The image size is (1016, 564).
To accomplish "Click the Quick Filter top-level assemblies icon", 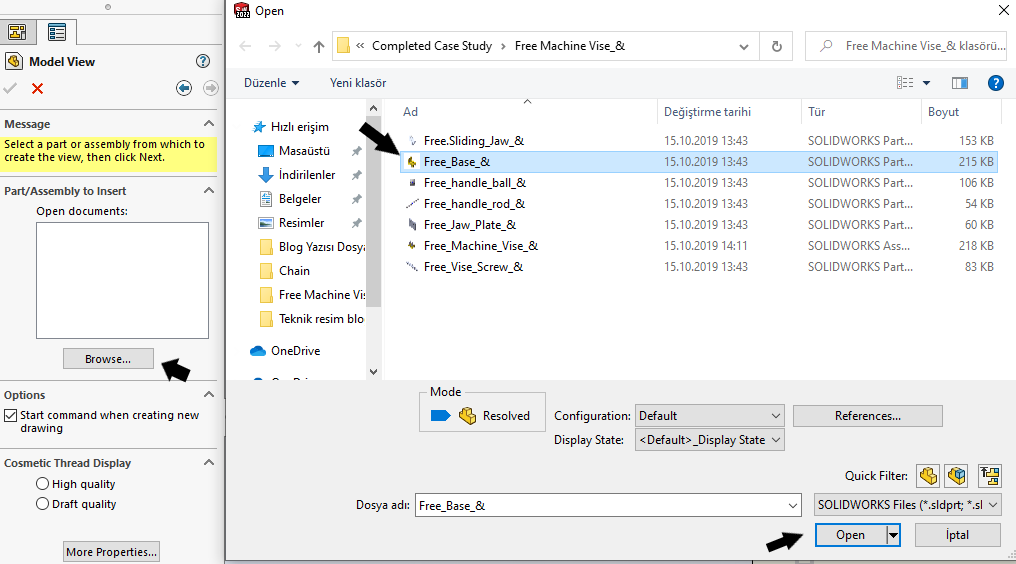I will 990,476.
